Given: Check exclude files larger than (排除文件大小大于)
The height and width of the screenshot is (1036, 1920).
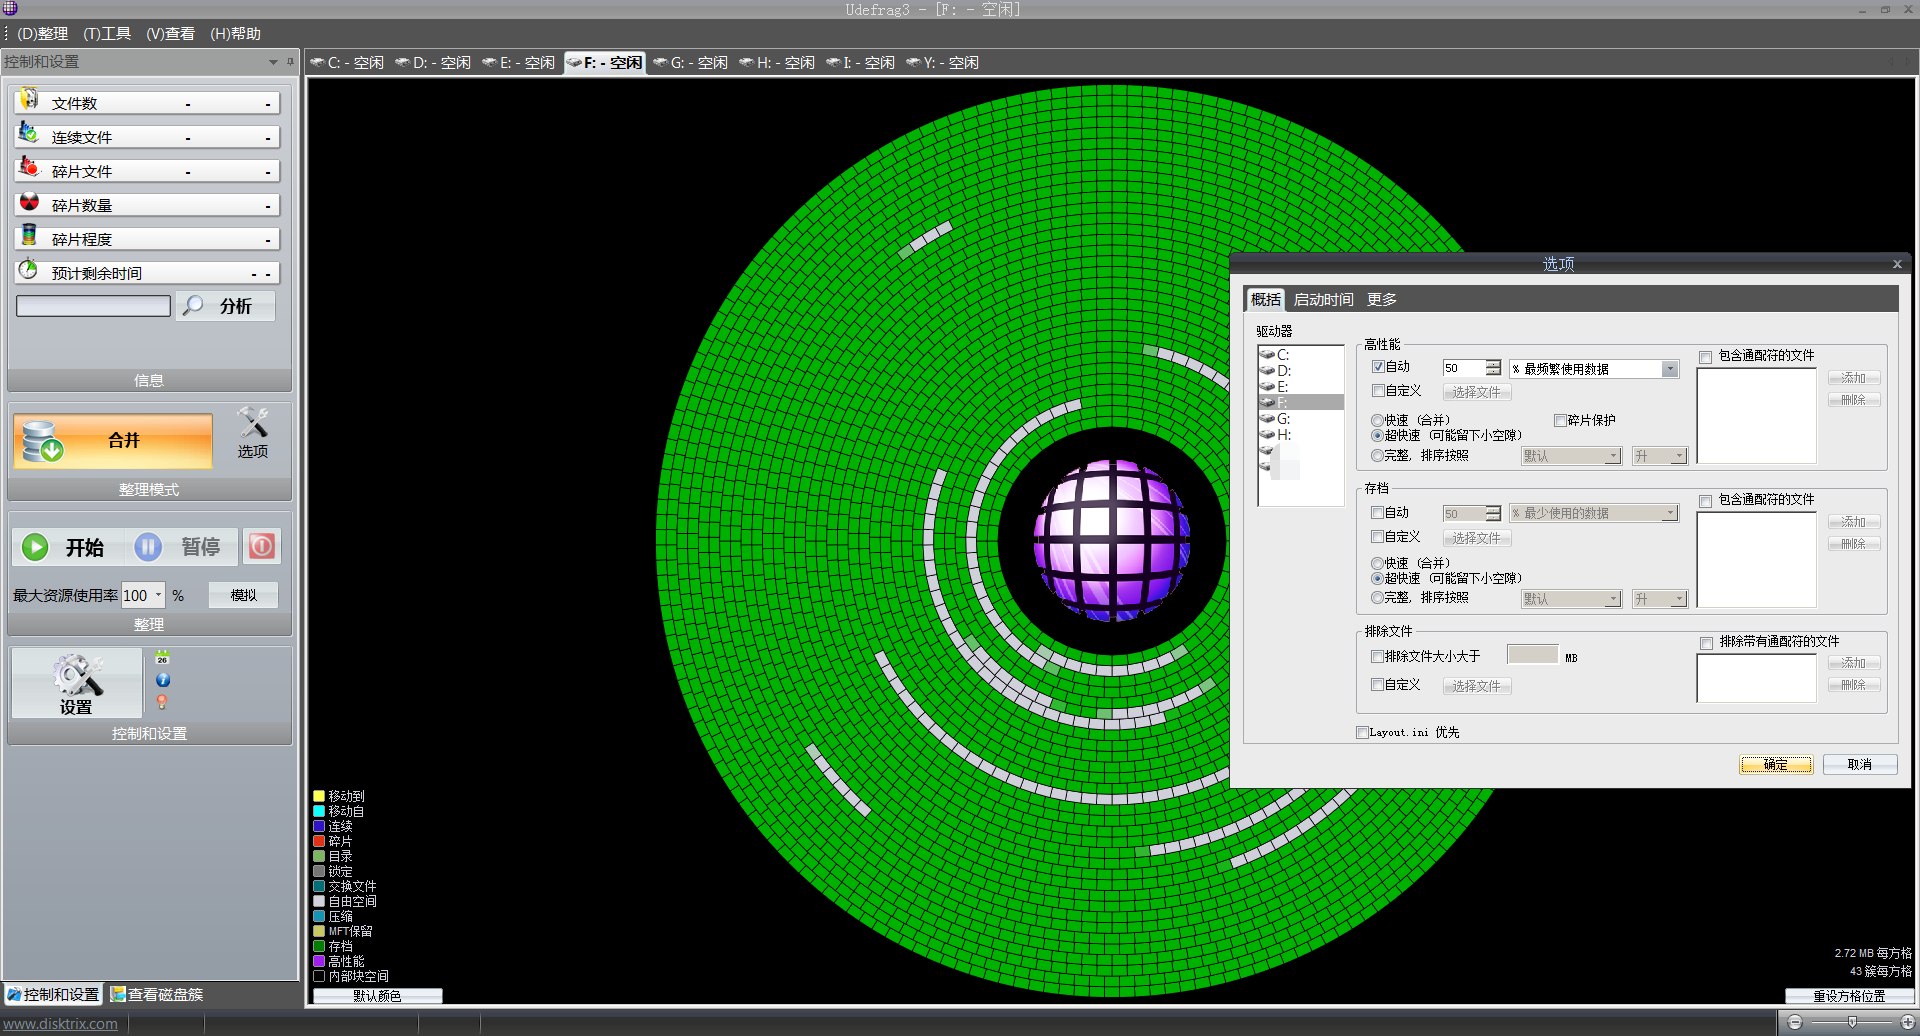Looking at the screenshot, I should (x=1378, y=657).
